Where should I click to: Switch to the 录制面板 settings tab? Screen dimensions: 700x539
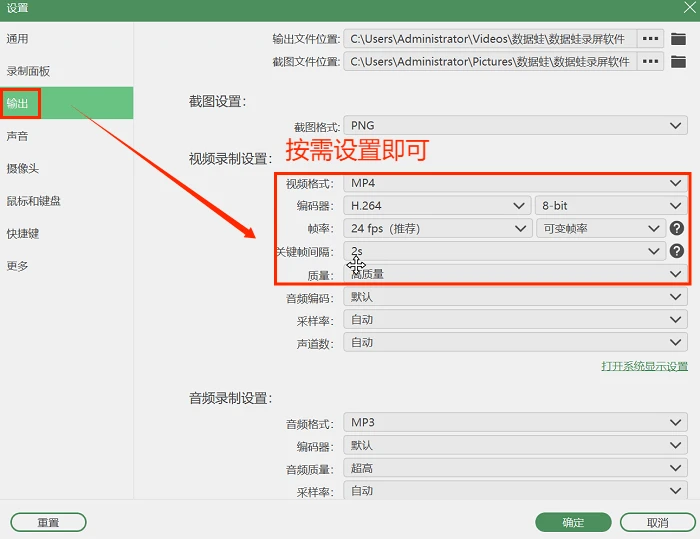[x=67, y=71]
